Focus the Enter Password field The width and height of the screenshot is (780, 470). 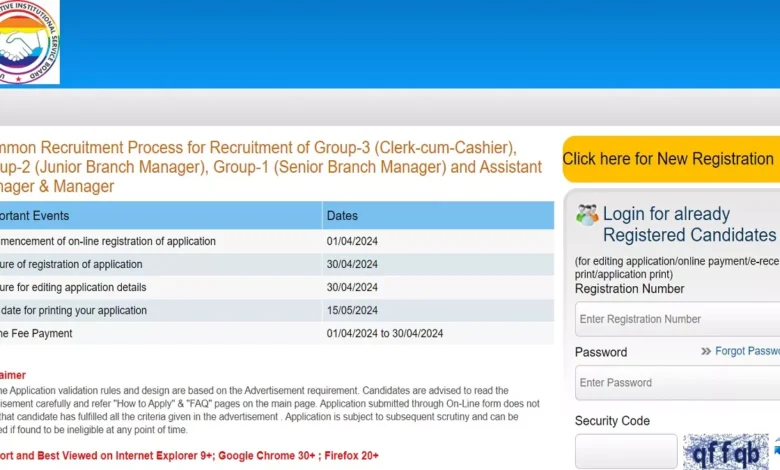pos(677,382)
